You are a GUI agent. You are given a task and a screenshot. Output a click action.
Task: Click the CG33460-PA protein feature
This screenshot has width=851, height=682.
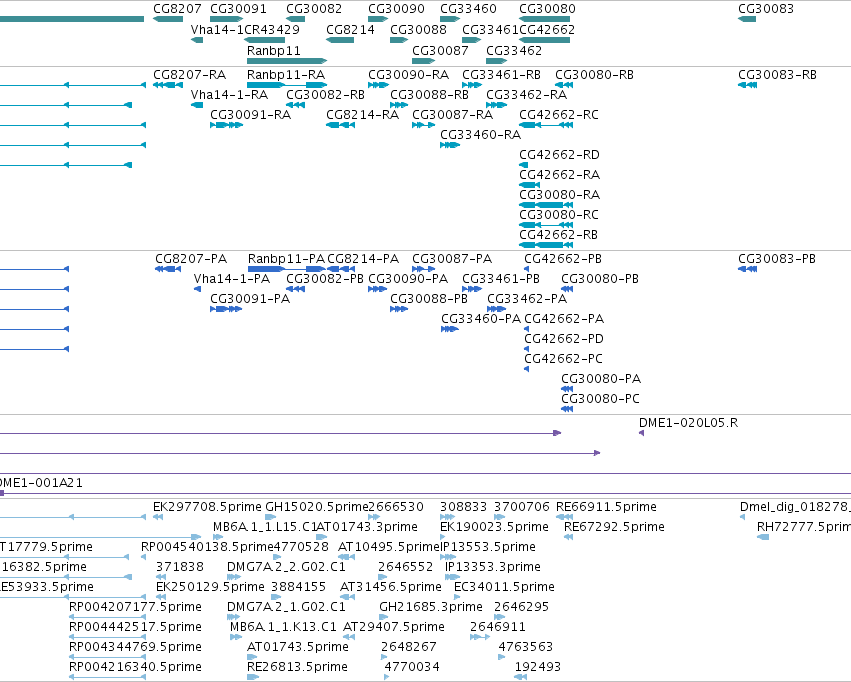click(449, 329)
